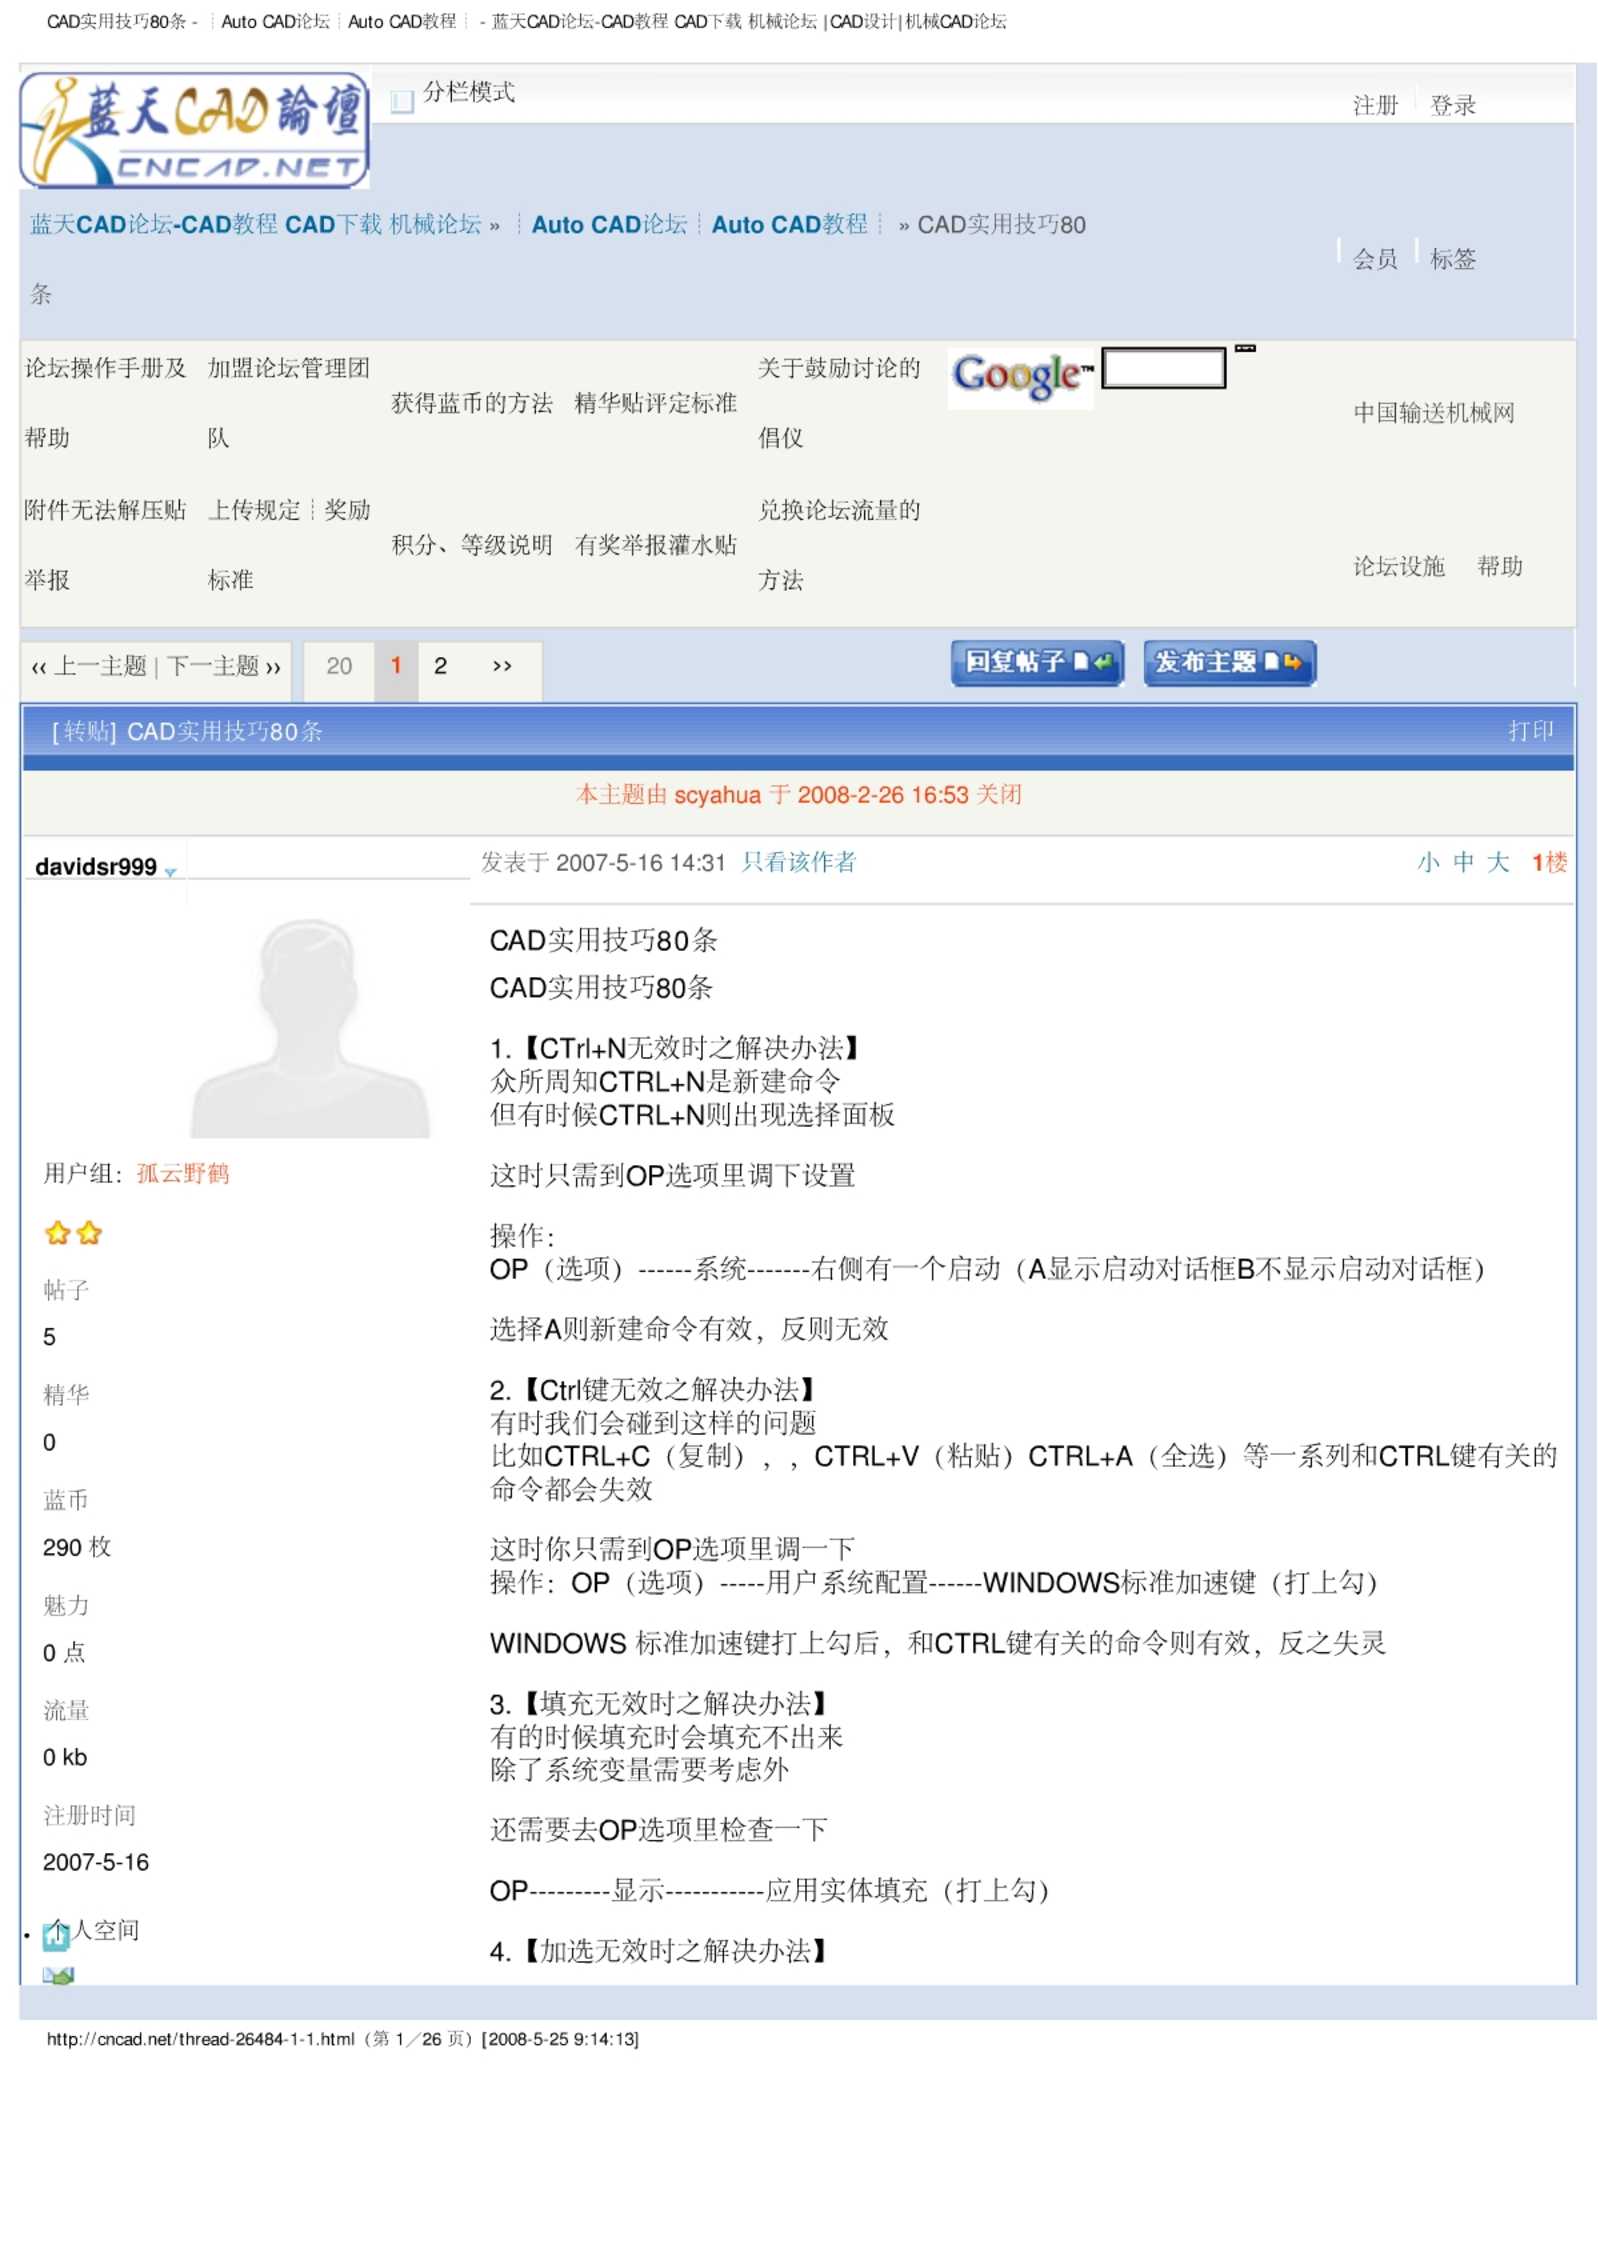Click registration date 2007-5-16
The height and width of the screenshot is (2246, 1598).
click(x=96, y=1862)
